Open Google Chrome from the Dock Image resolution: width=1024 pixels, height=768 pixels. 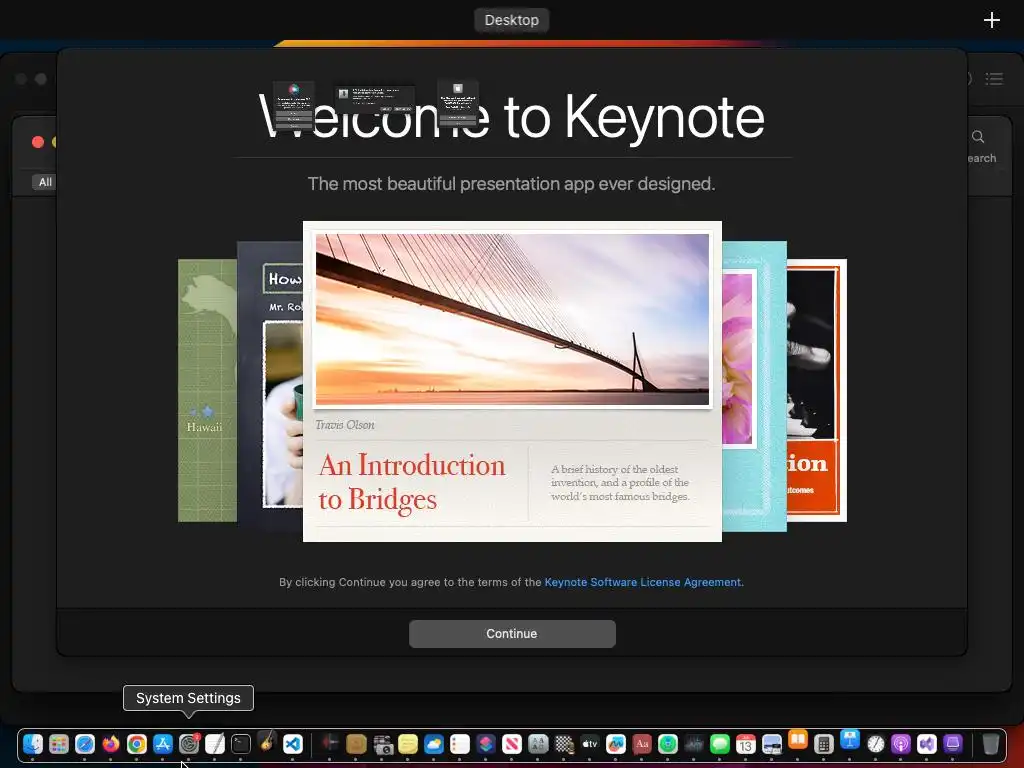click(136, 744)
